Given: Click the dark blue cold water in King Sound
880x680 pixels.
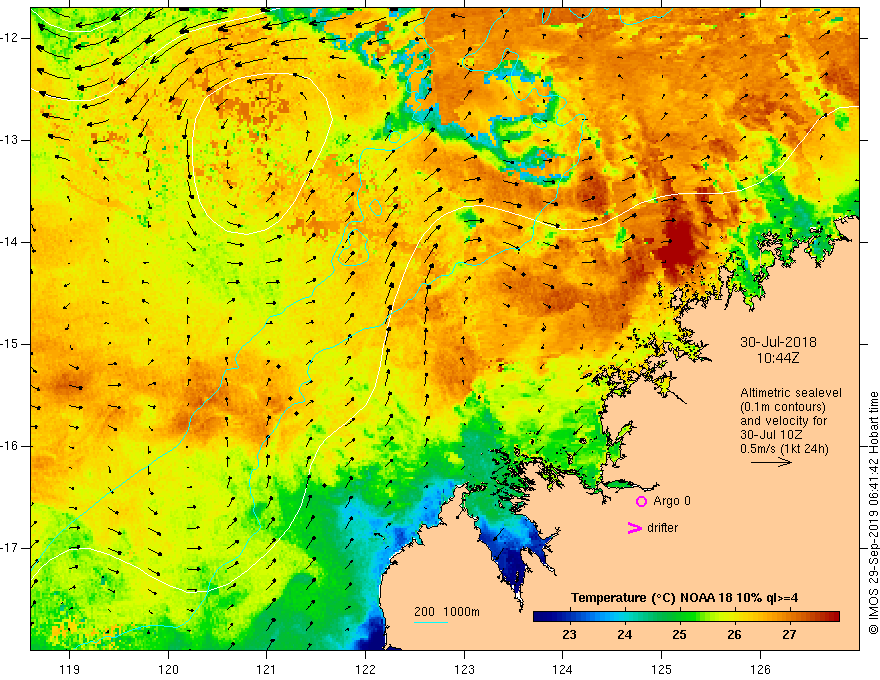Looking at the screenshot, I should (514, 564).
